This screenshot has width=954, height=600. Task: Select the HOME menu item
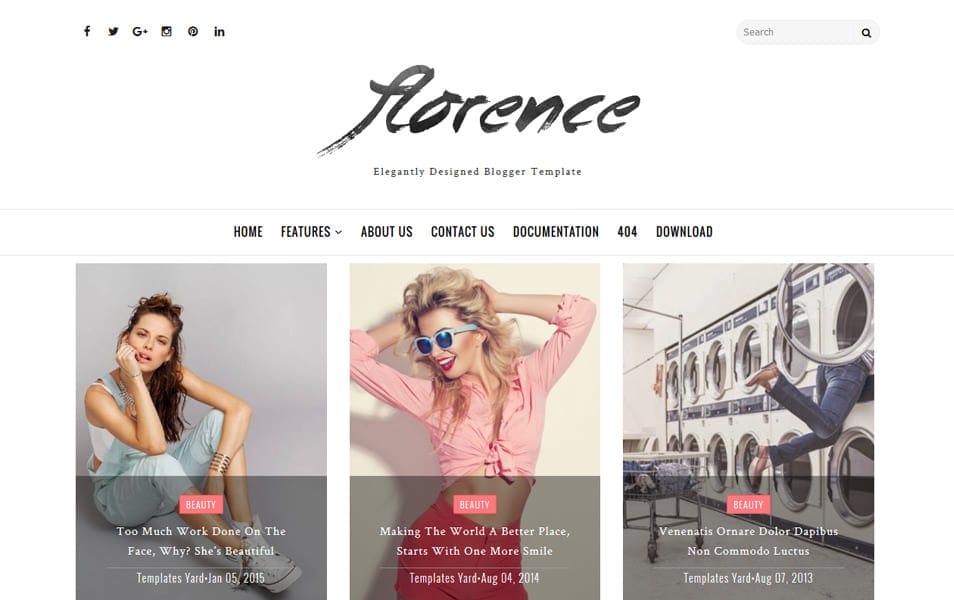[x=247, y=231]
